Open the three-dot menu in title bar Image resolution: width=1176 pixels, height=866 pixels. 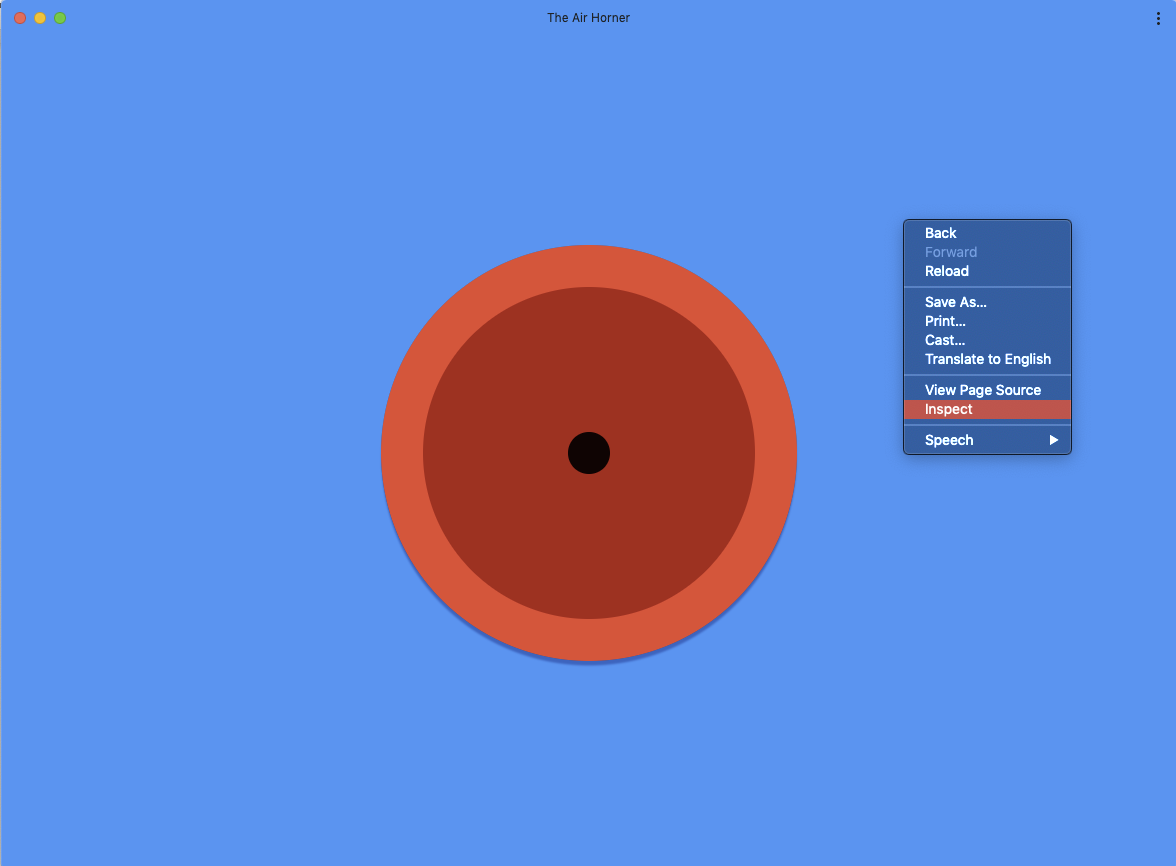1158,18
